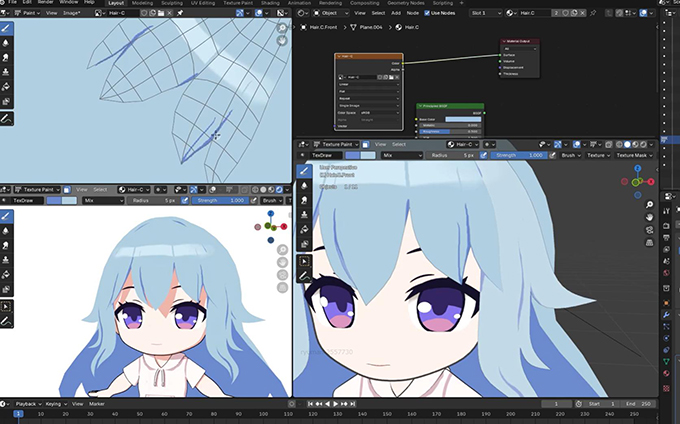Activate the Fill tool in image editor
The width and height of the screenshot is (680, 424).
pyautogui.click(x=7, y=86)
